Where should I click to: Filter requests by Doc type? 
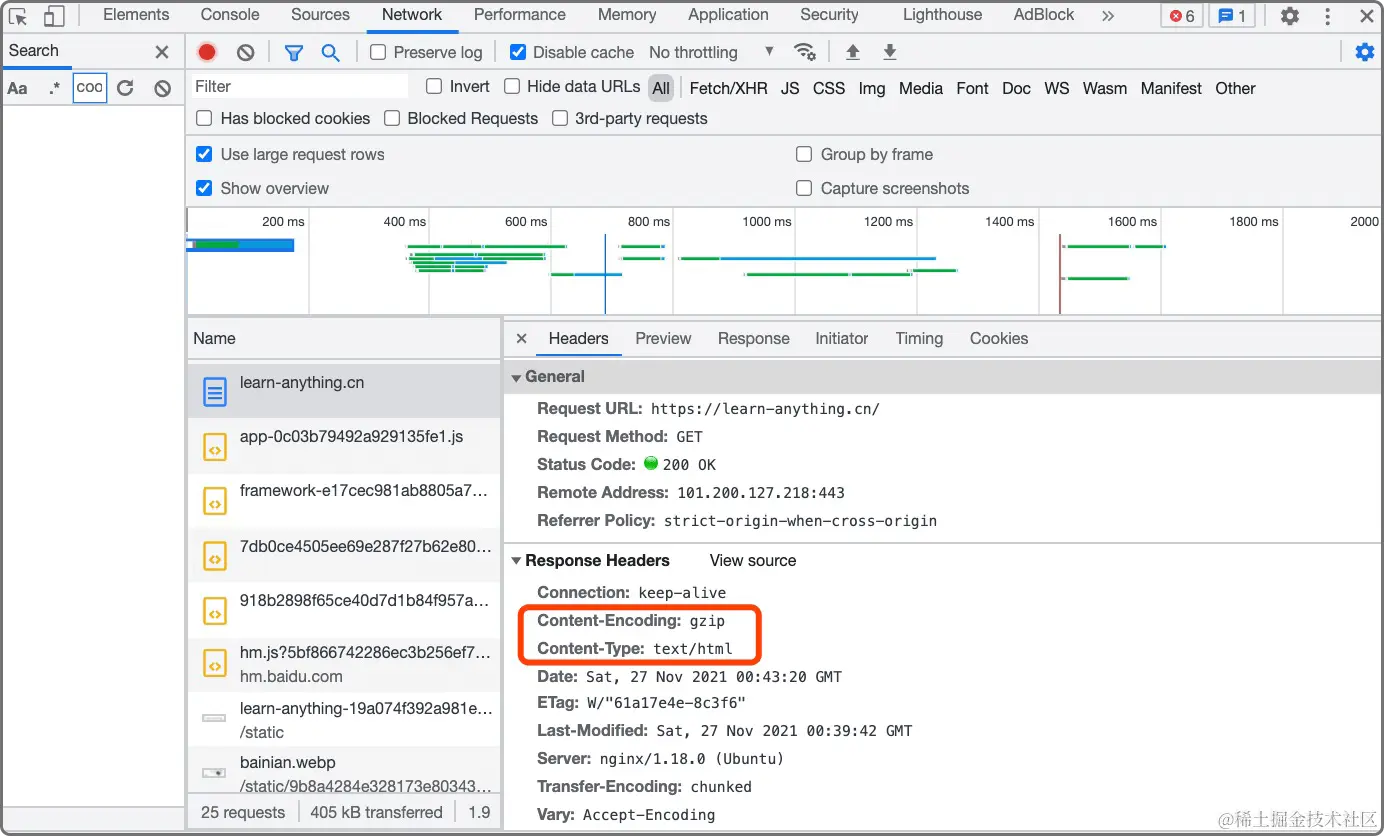point(1016,88)
